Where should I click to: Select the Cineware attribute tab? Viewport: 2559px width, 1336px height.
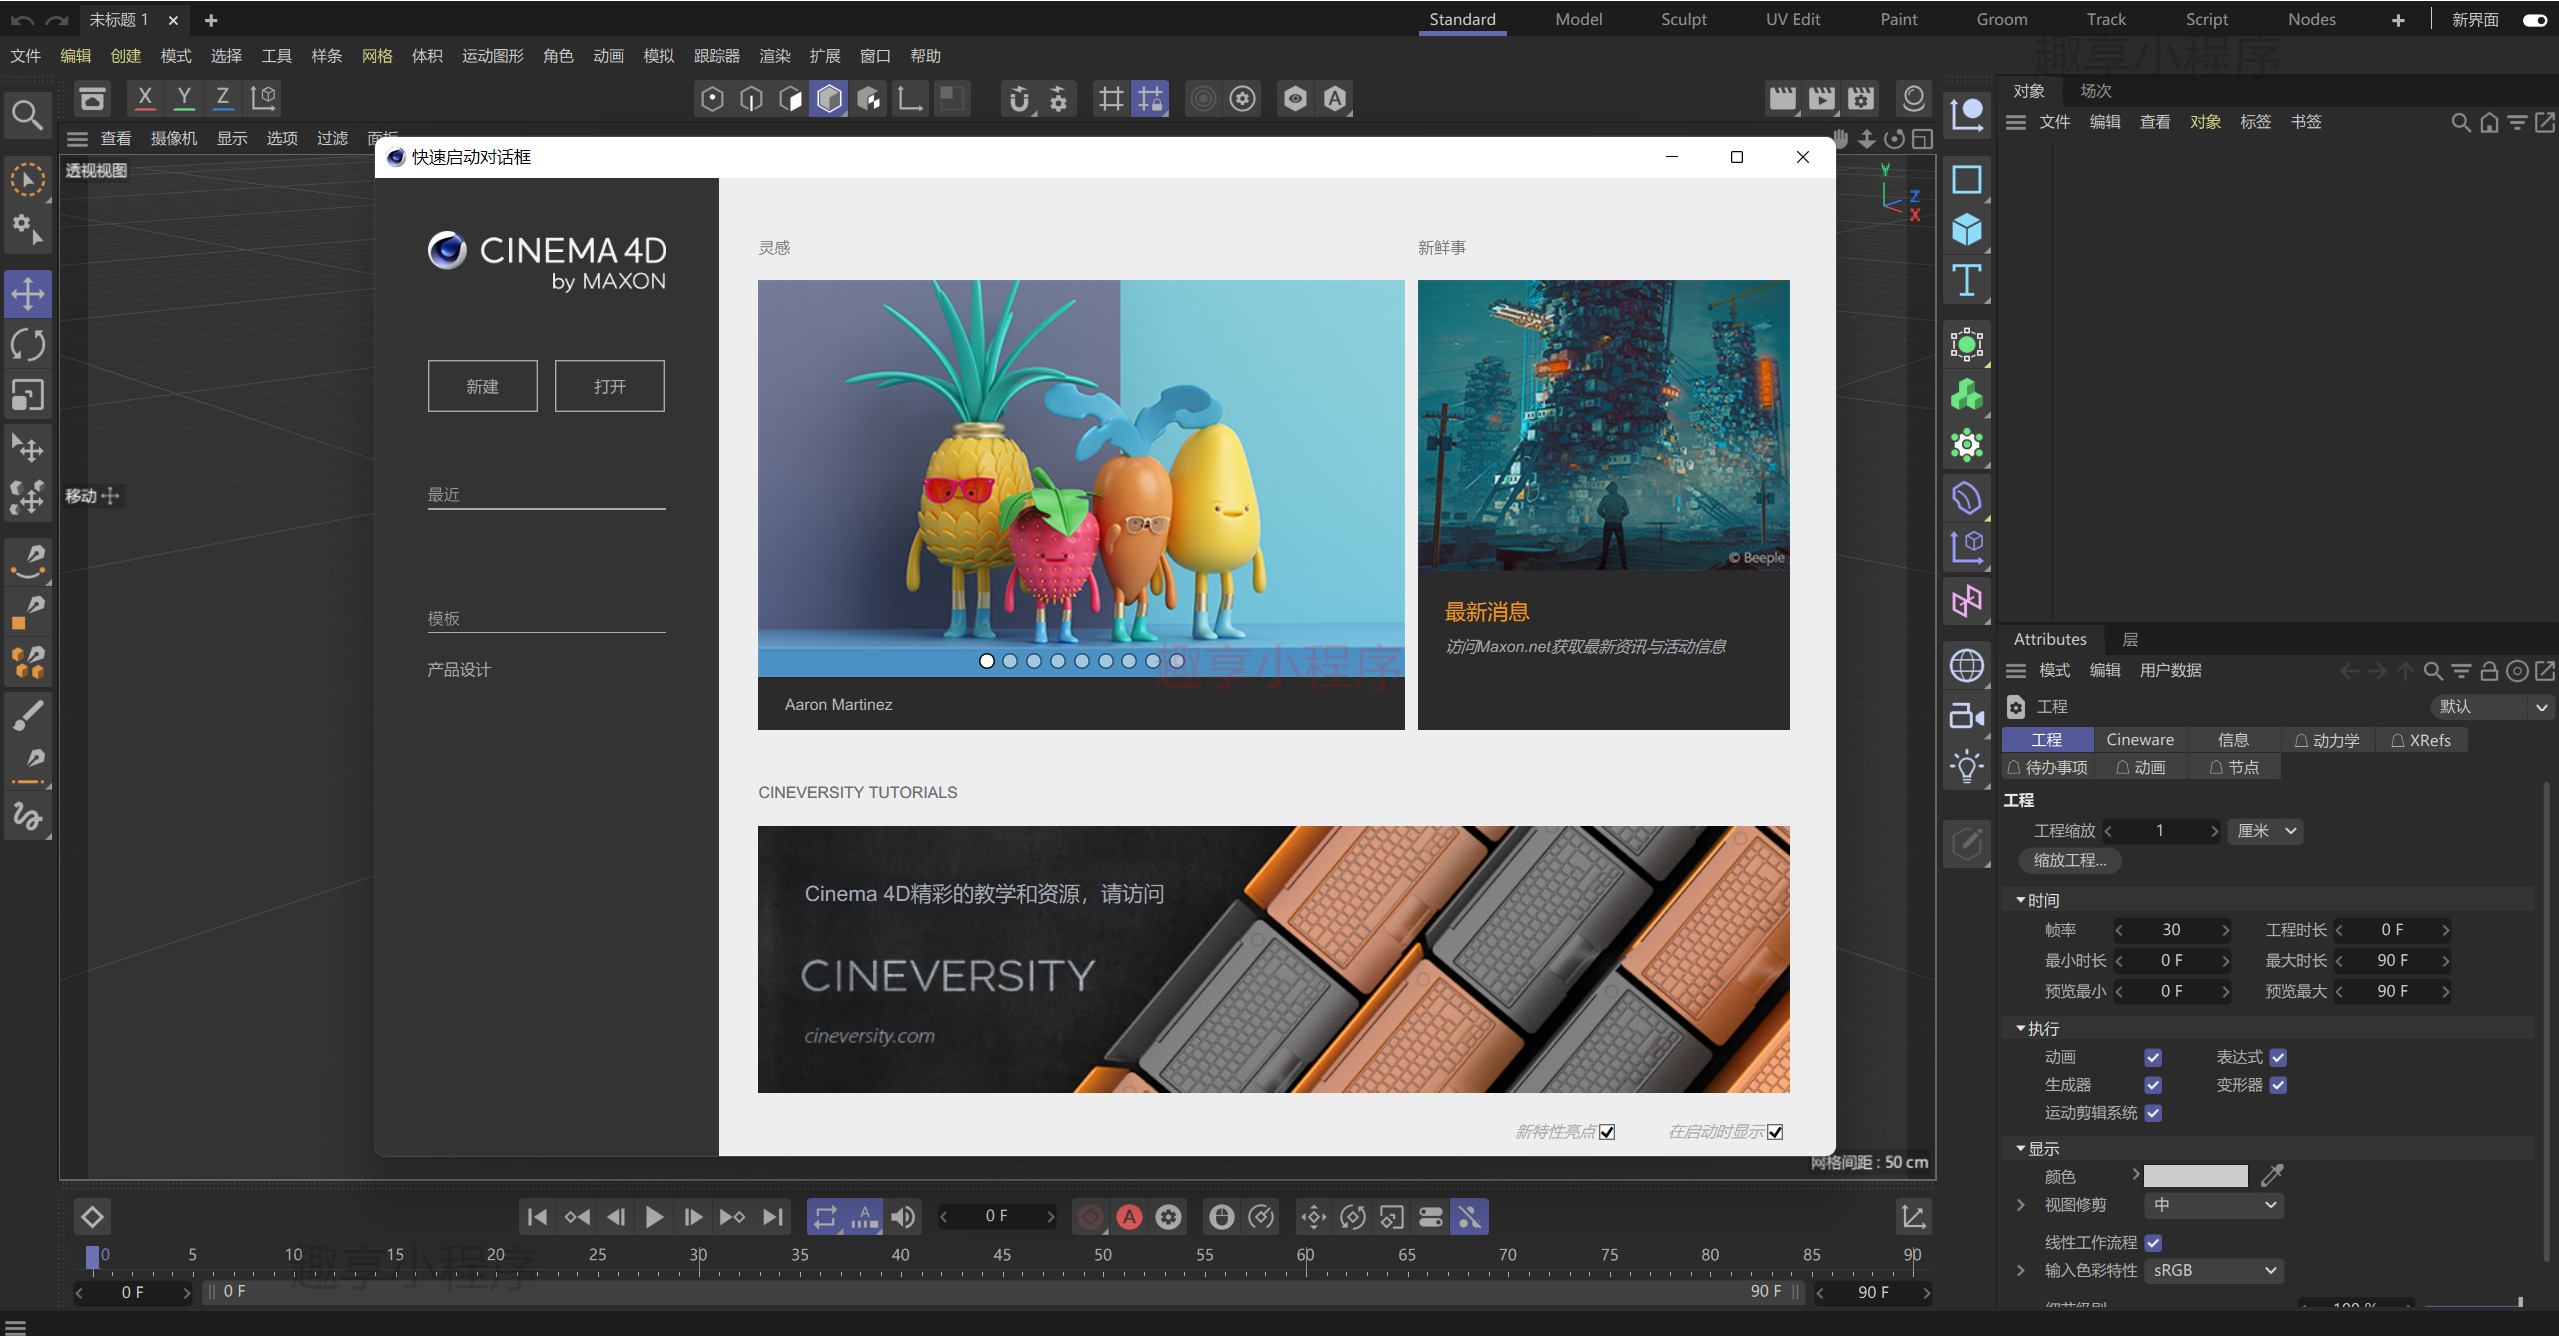(x=2140, y=740)
